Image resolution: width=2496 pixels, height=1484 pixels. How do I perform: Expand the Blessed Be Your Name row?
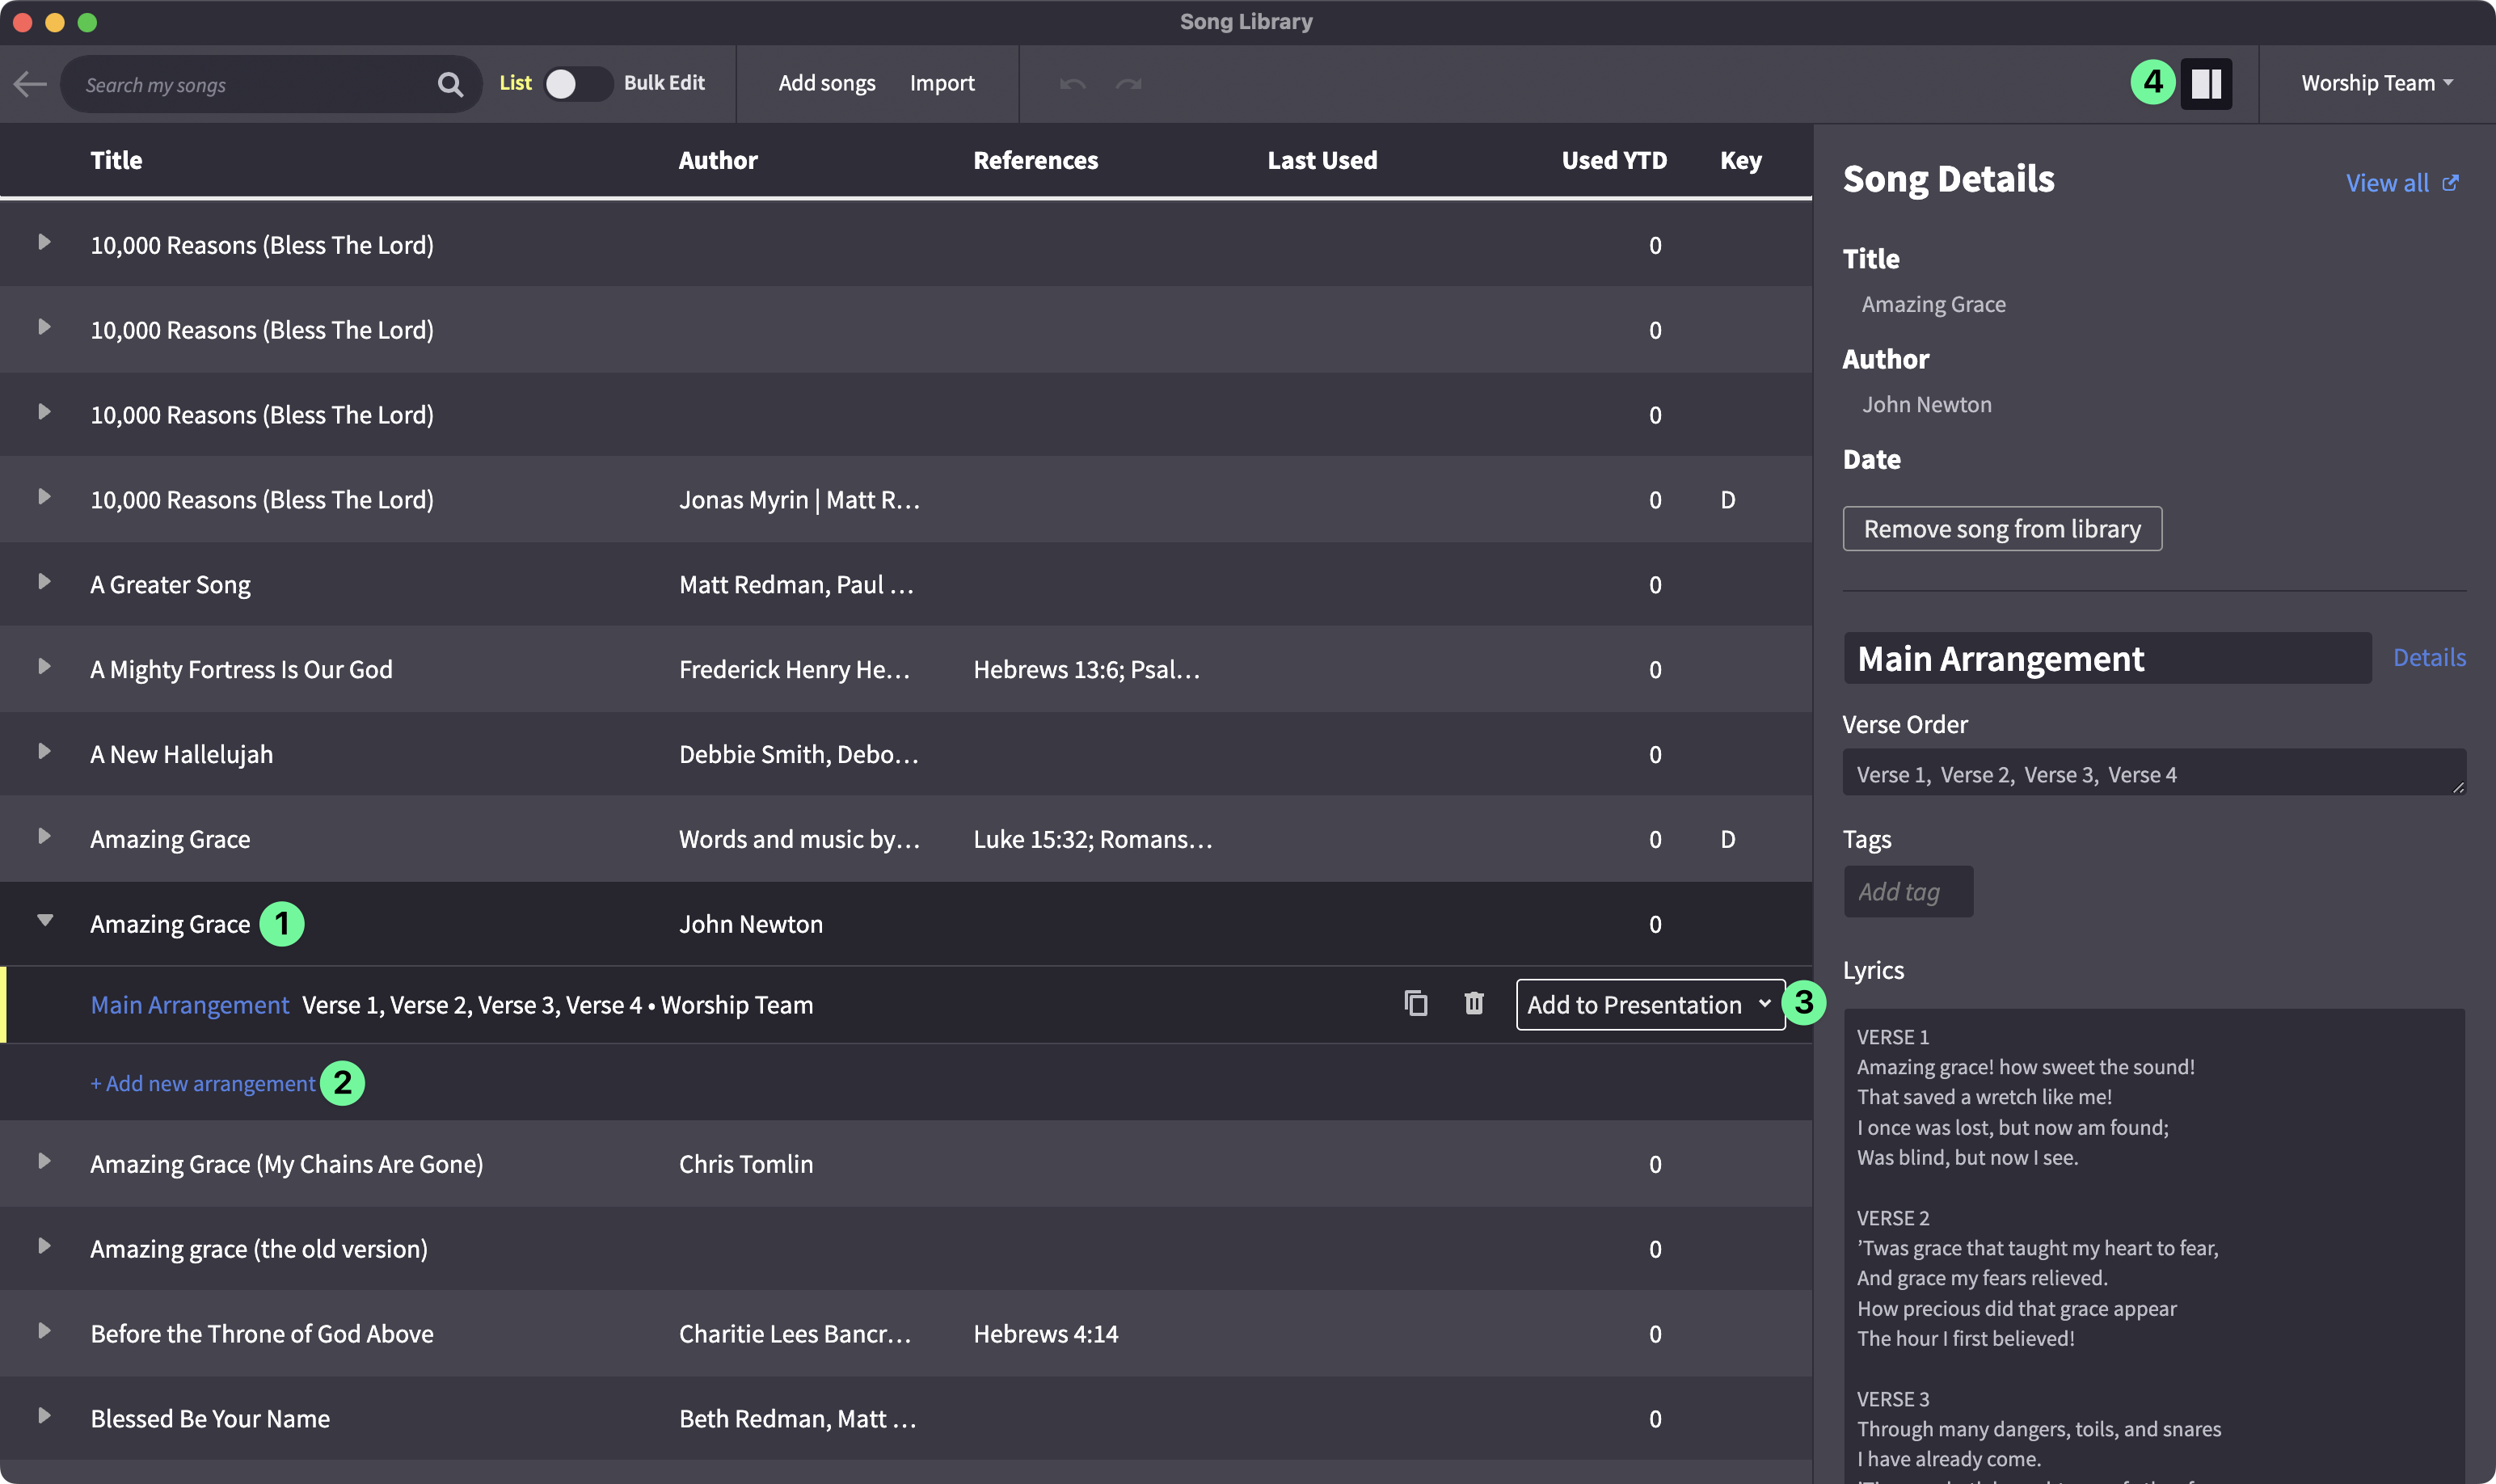pyautogui.click(x=44, y=1416)
